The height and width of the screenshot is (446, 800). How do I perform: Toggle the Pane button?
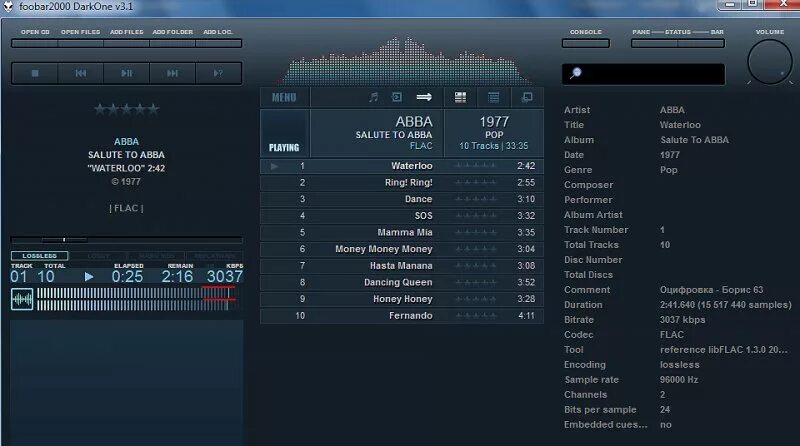[x=654, y=43]
